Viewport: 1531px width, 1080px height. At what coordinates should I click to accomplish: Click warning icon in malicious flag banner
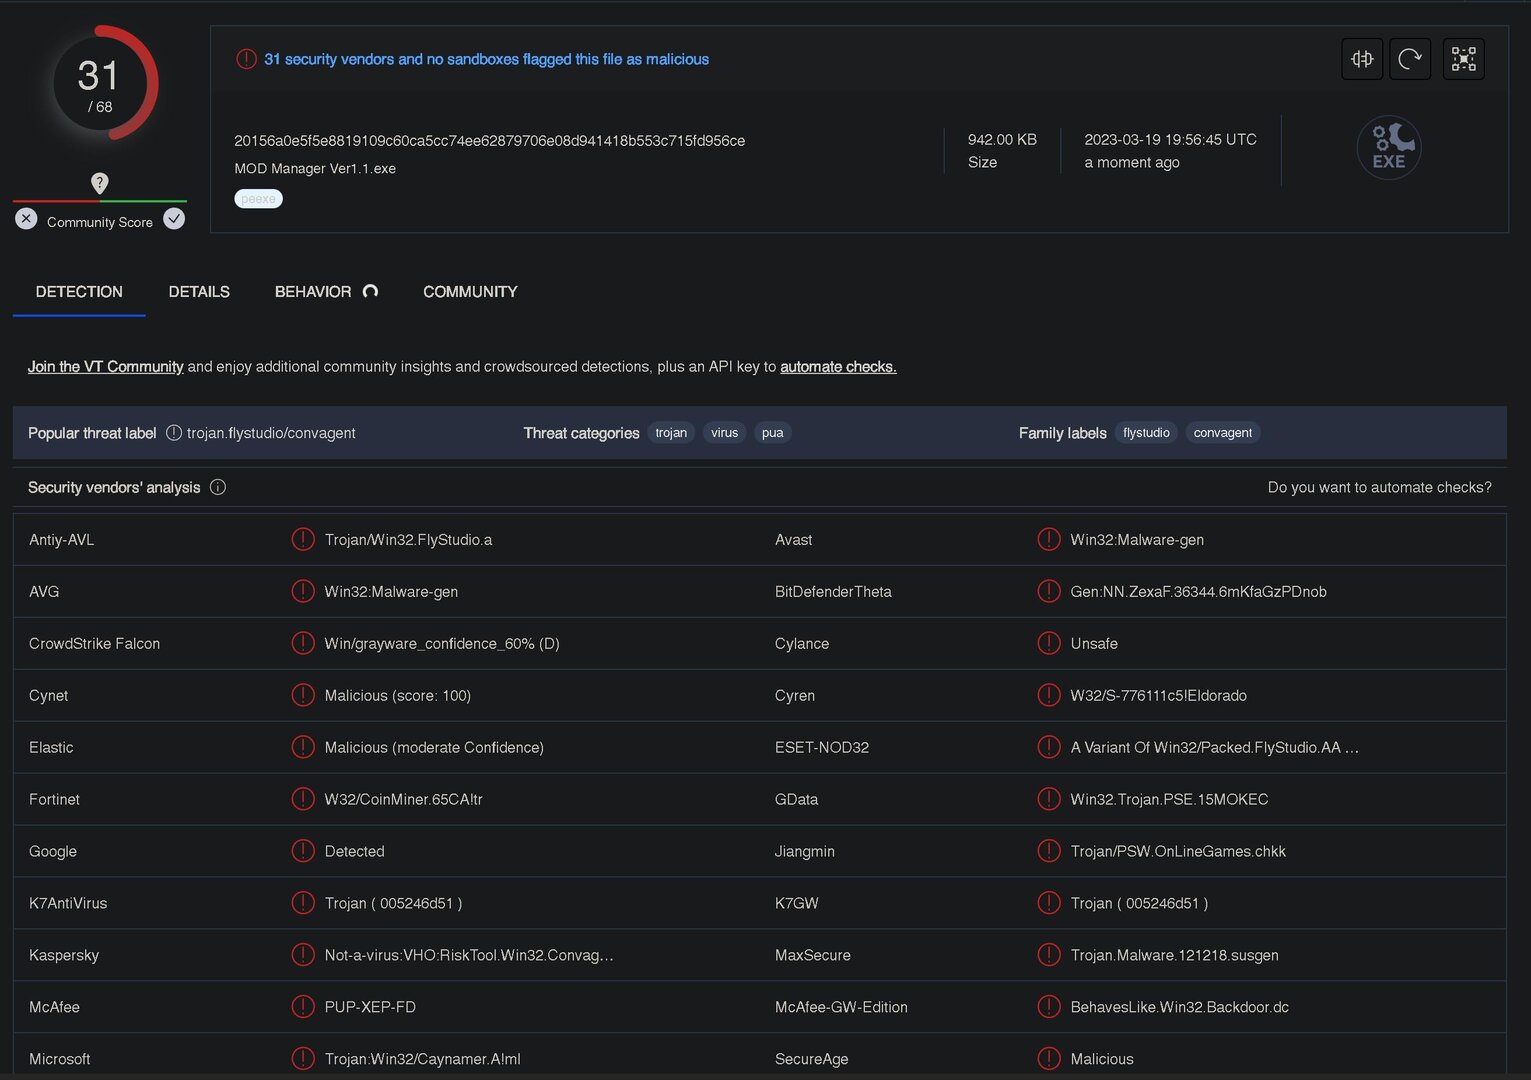(246, 59)
